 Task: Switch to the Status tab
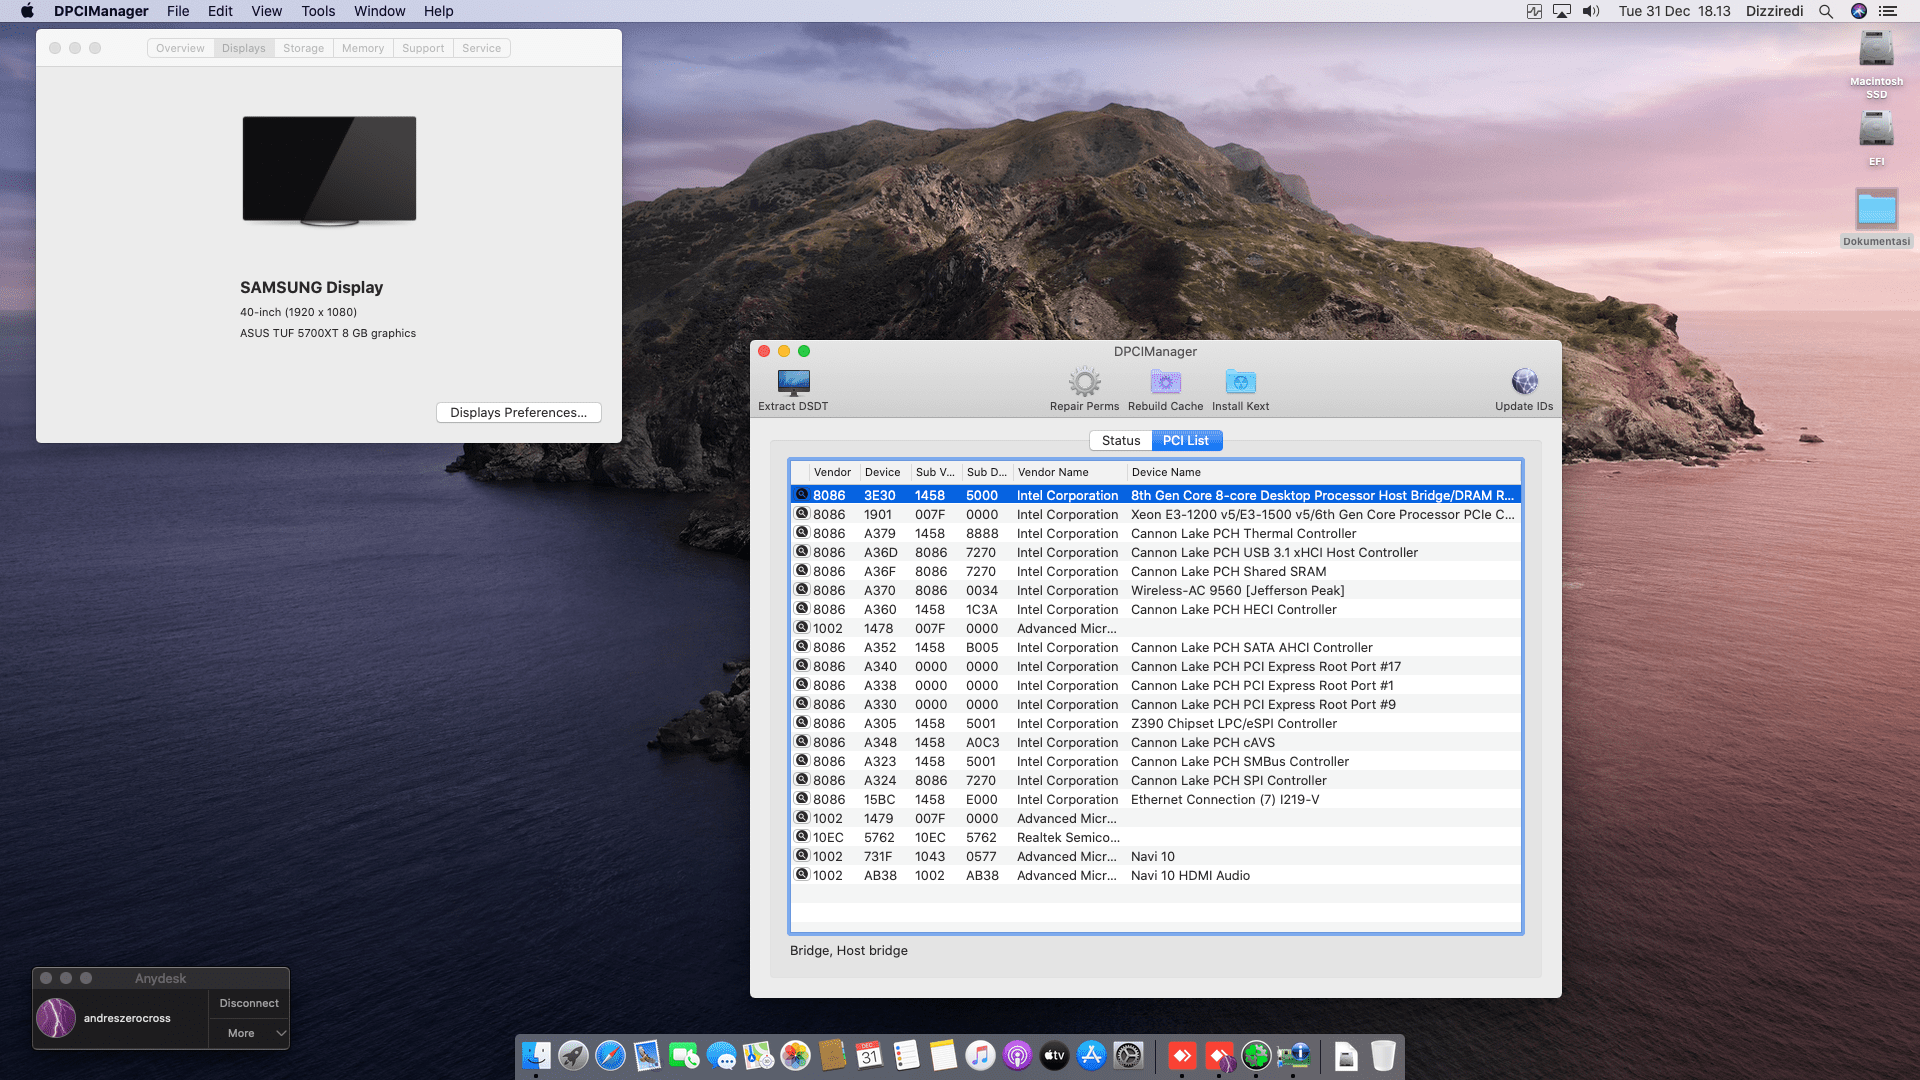tap(1120, 441)
